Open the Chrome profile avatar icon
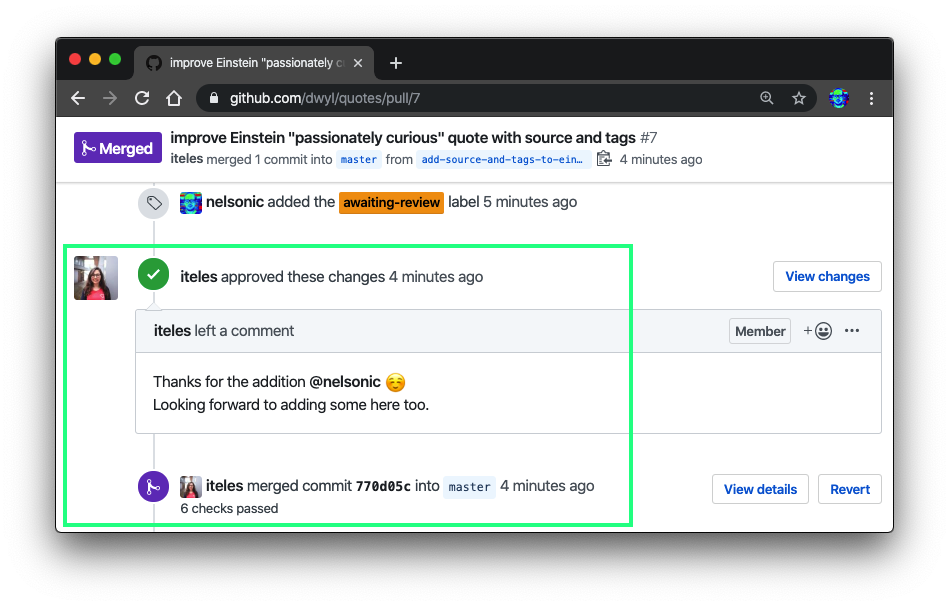The image size is (949, 606). click(x=838, y=98)
